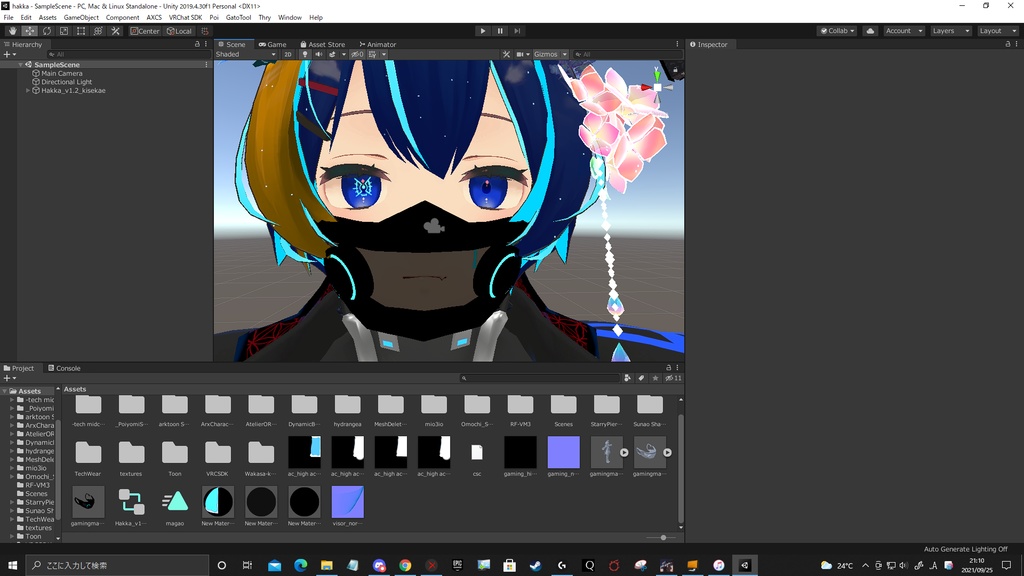Viewport: 1024px width, 576px height.
Task: Start Play mode
Action: 483,31
